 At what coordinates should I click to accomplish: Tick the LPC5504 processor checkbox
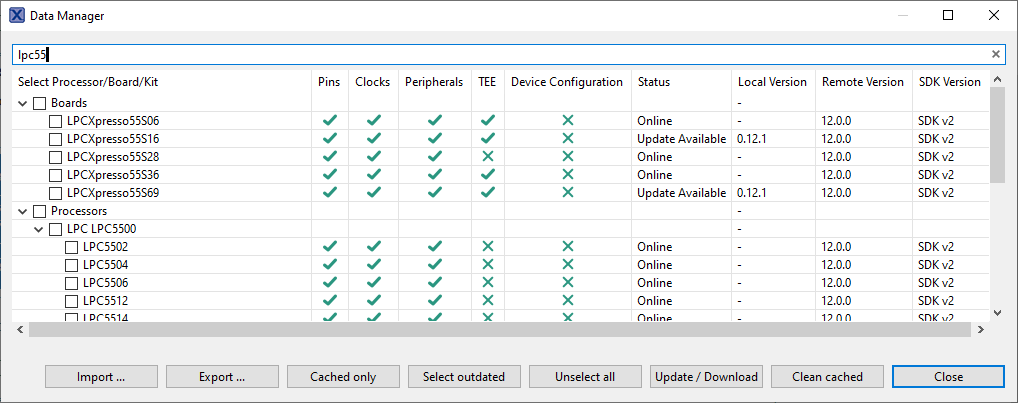coord(72,265)
